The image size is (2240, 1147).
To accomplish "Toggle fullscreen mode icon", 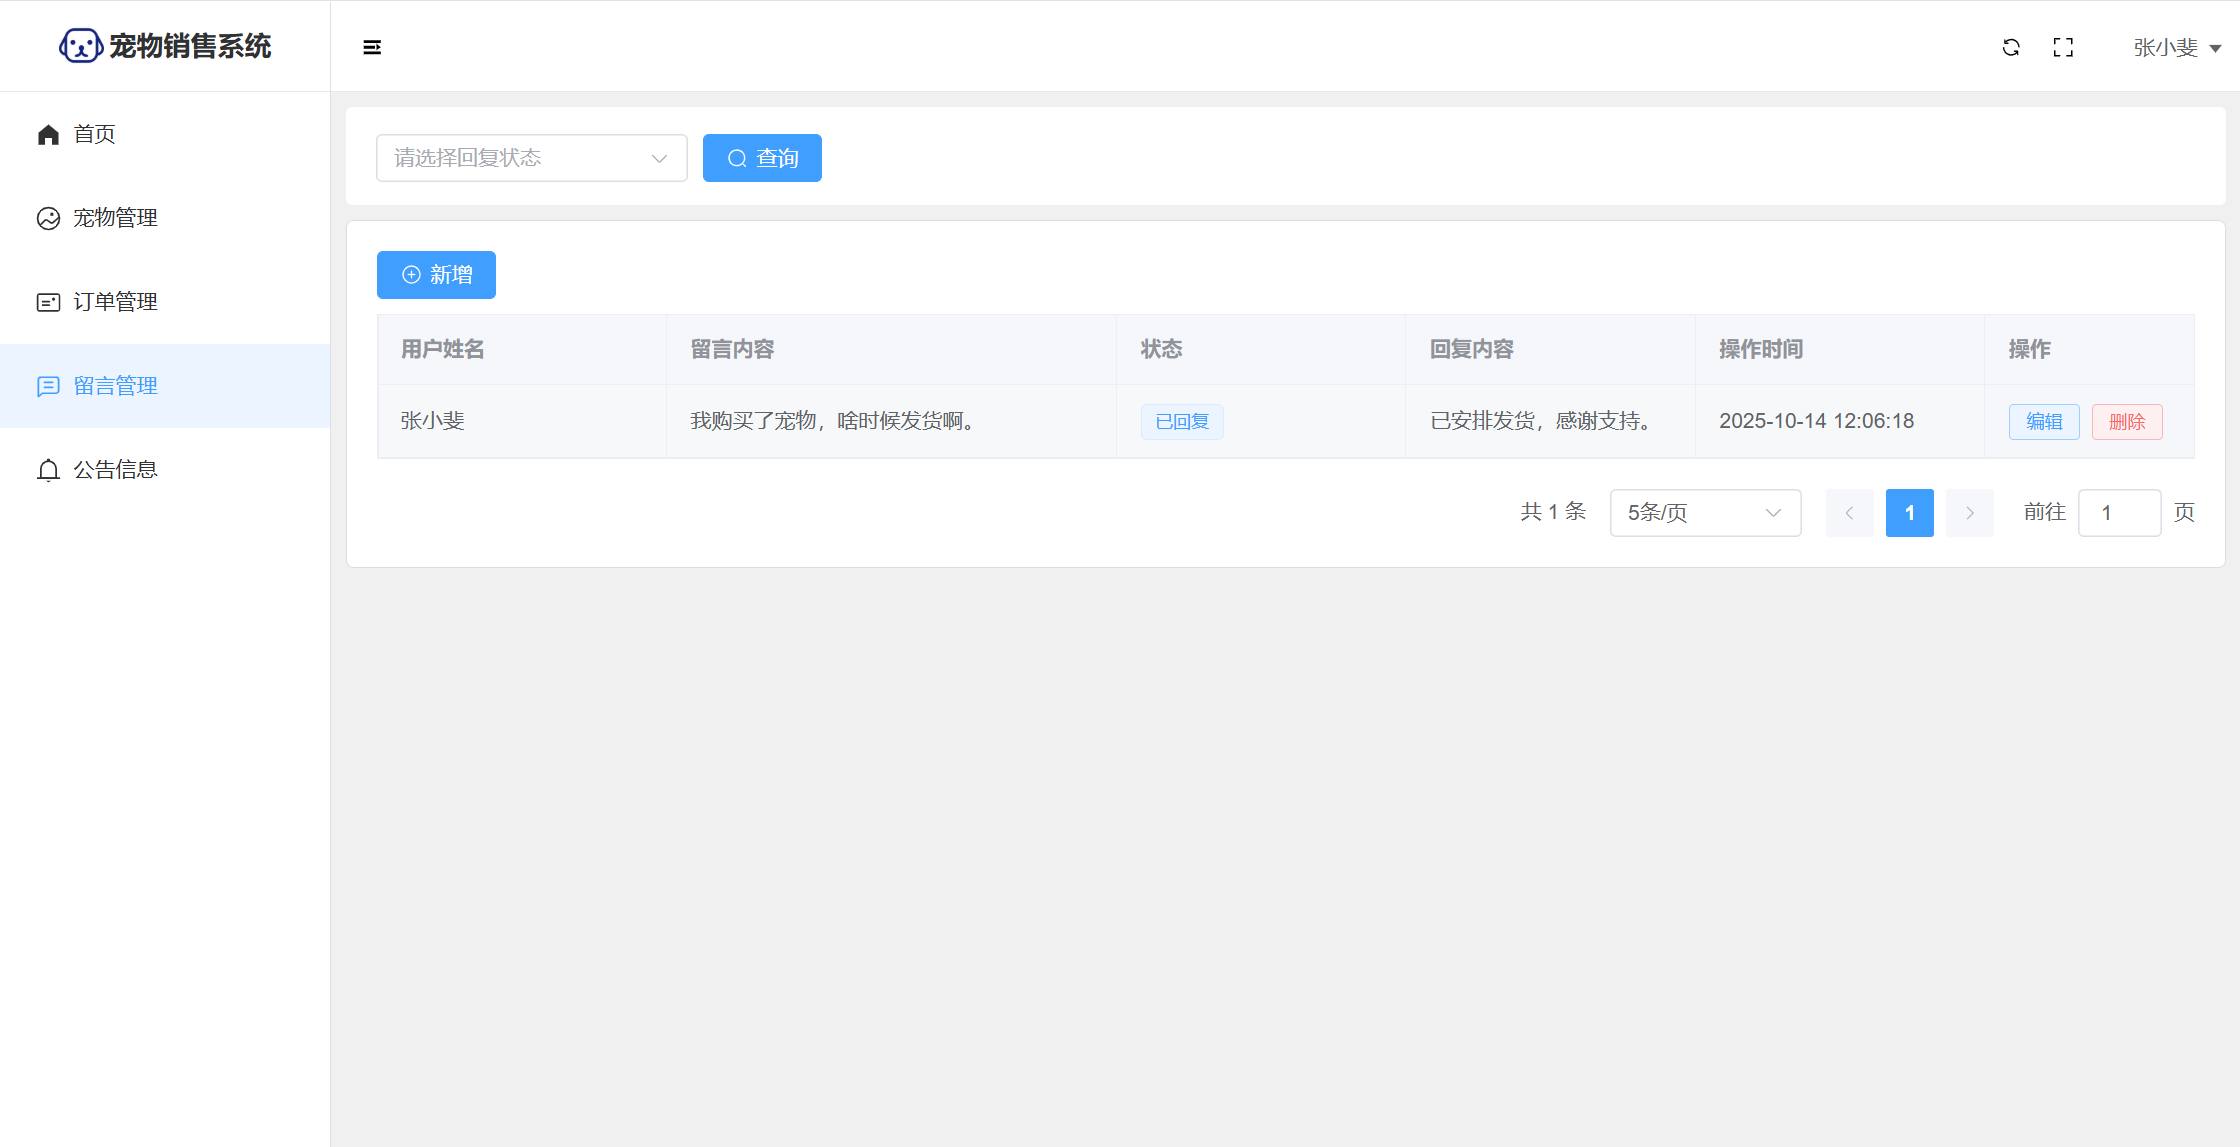I will [2063, 47].
